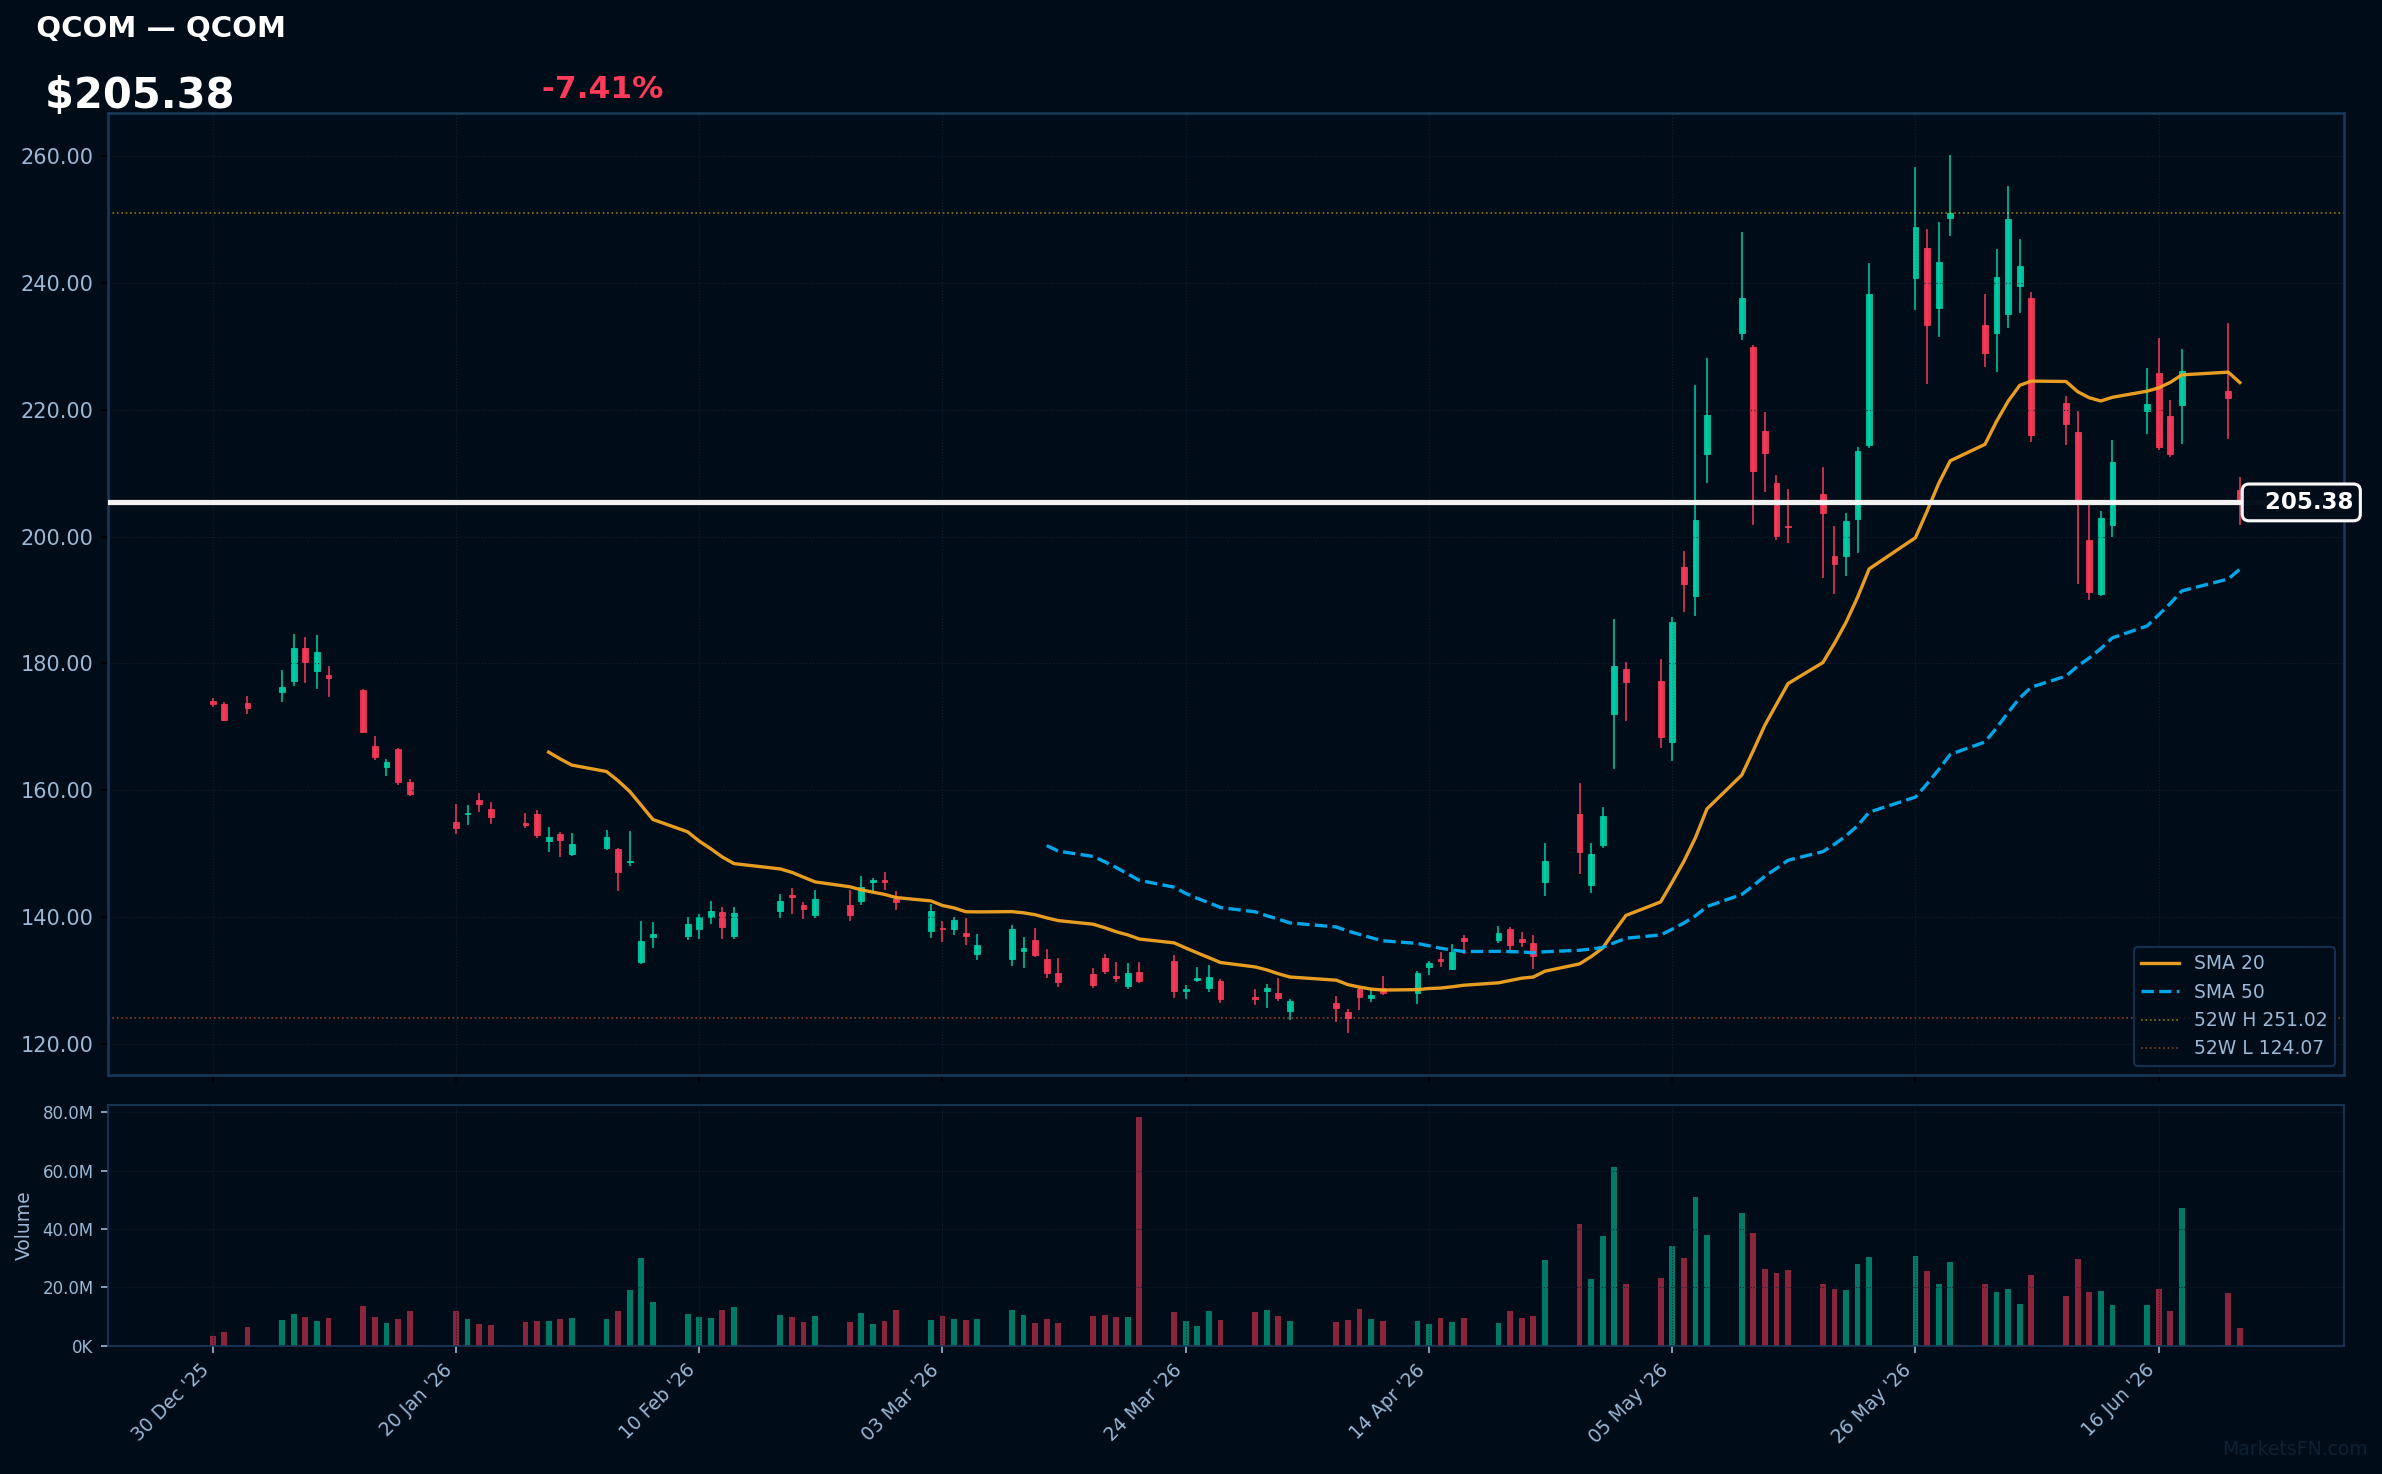
Task: Click the 205.38 price label on right axis
Action: [x=2301, y=502]
